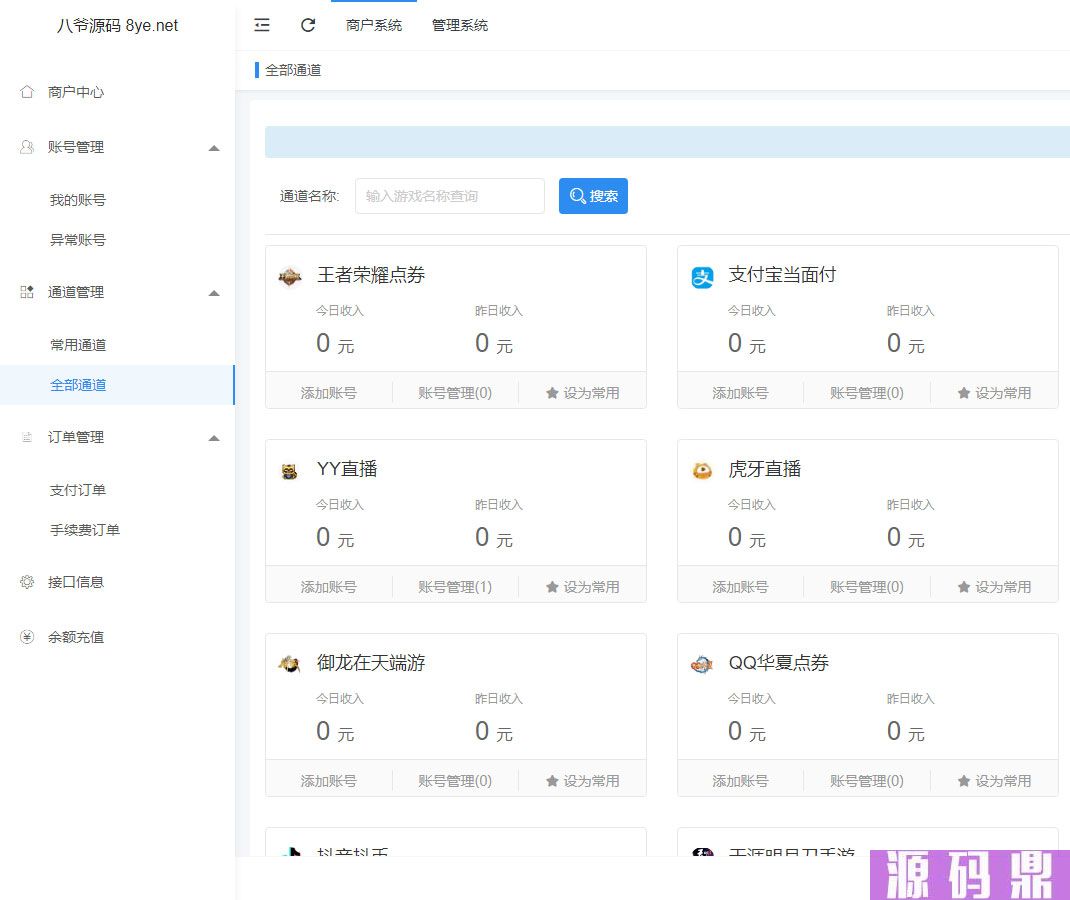This screenshot has height=900, width=1070.
Task: Set QQ华夏点券 as favorite channel
Action: tap(994, 781)
